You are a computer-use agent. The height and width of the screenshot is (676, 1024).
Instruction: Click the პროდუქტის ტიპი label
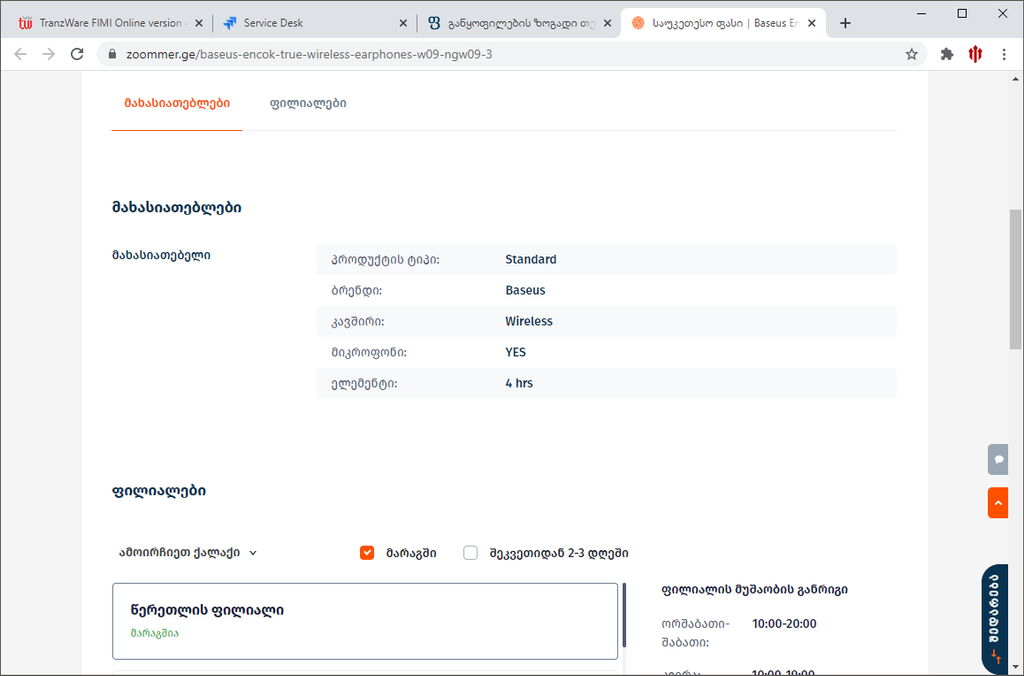tap(385, 260)
